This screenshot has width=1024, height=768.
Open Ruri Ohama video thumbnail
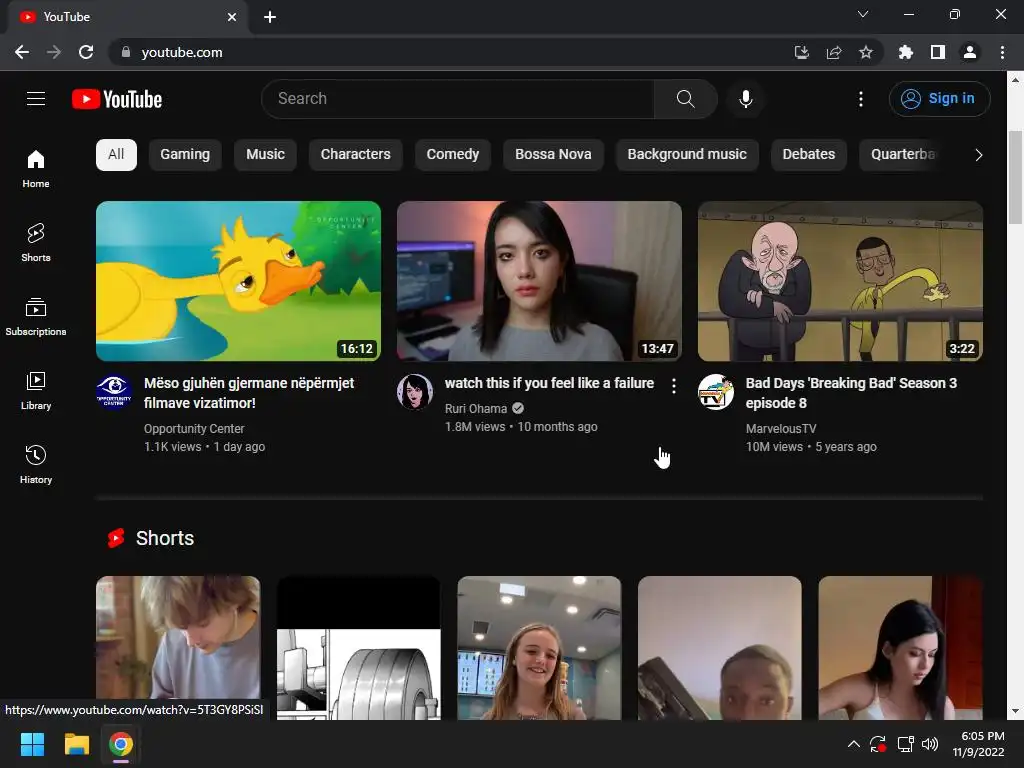tap(539, 281)
